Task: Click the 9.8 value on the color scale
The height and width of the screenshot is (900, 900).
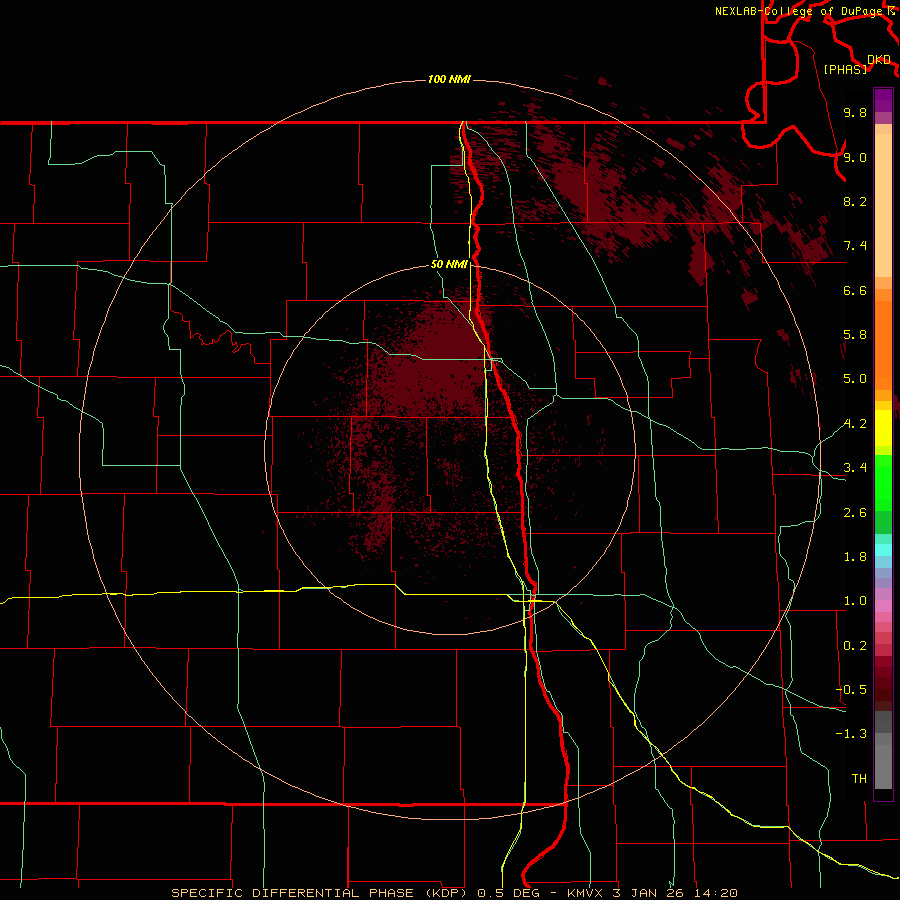Action: 855,112
